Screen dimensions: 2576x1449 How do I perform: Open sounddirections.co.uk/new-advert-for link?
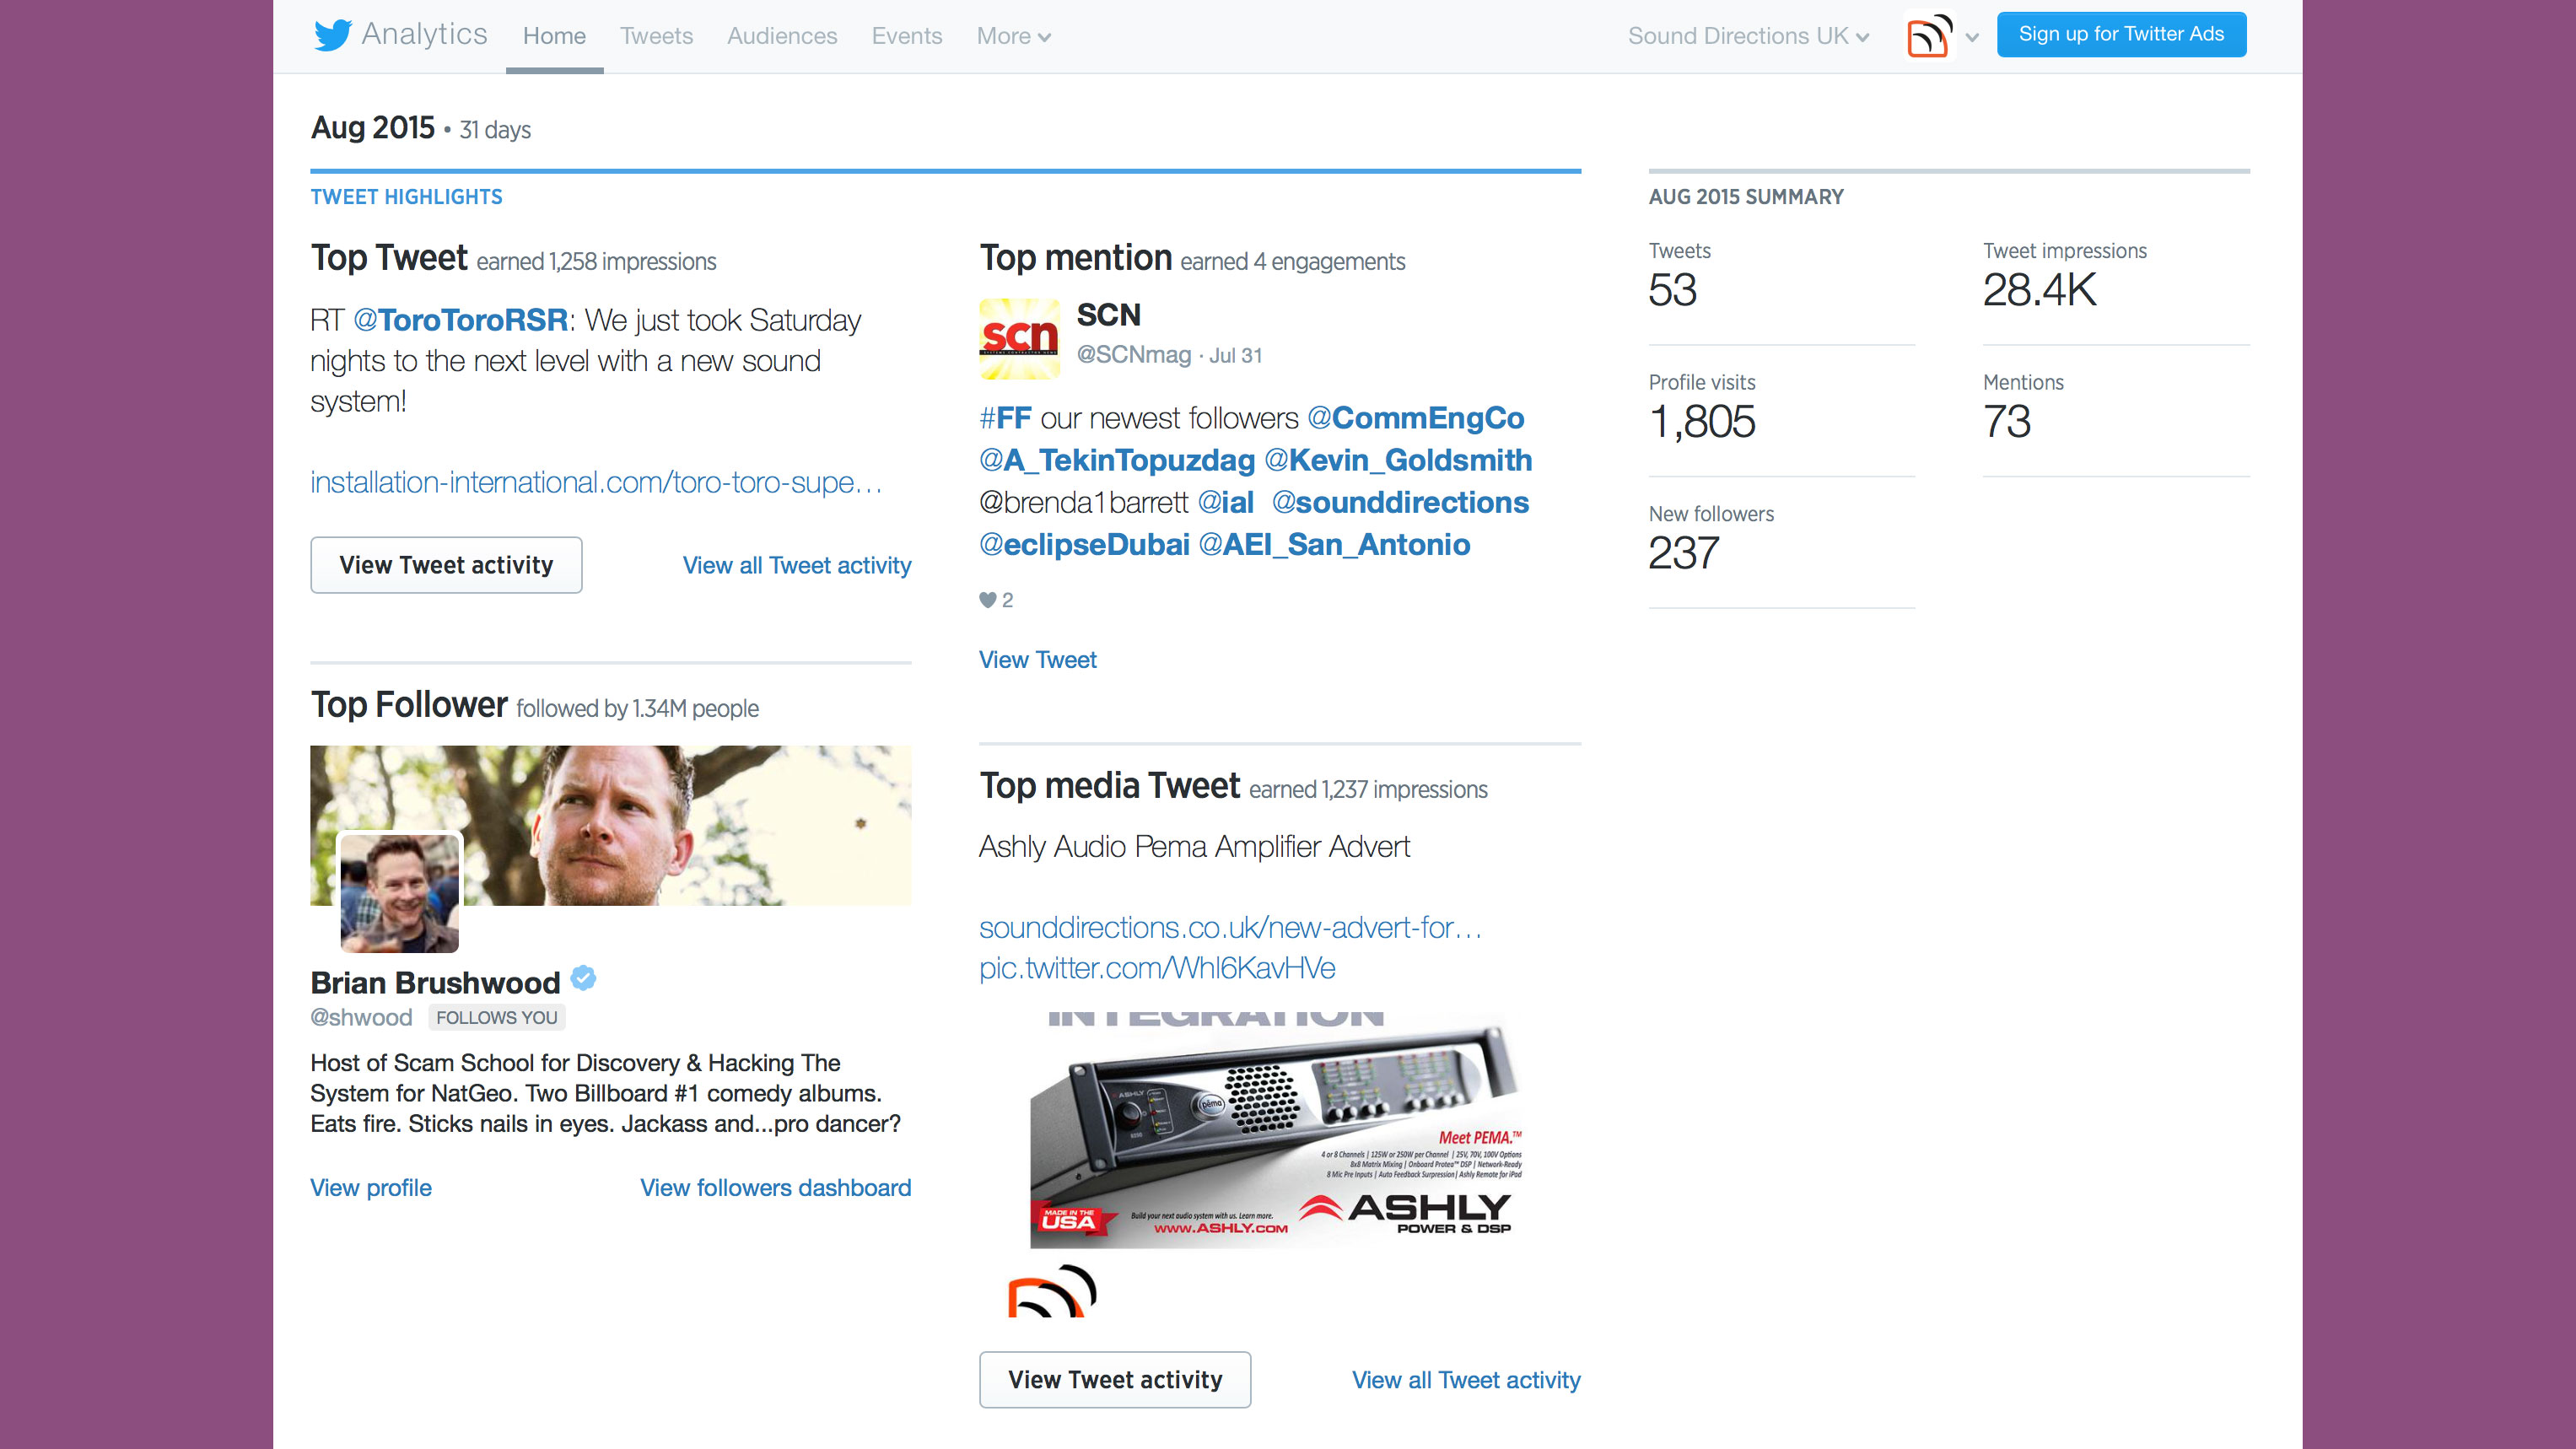[x=1230, y=927]
